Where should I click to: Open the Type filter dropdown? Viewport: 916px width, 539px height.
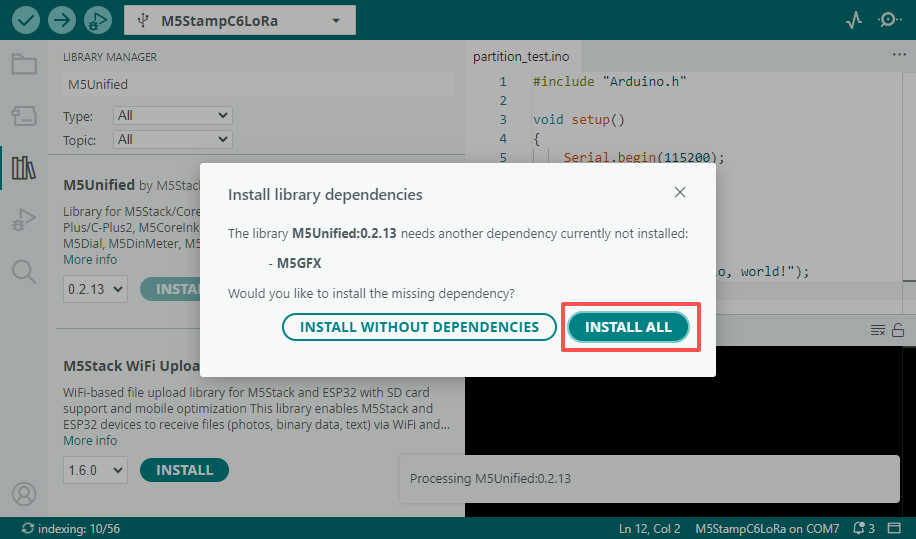172,116
